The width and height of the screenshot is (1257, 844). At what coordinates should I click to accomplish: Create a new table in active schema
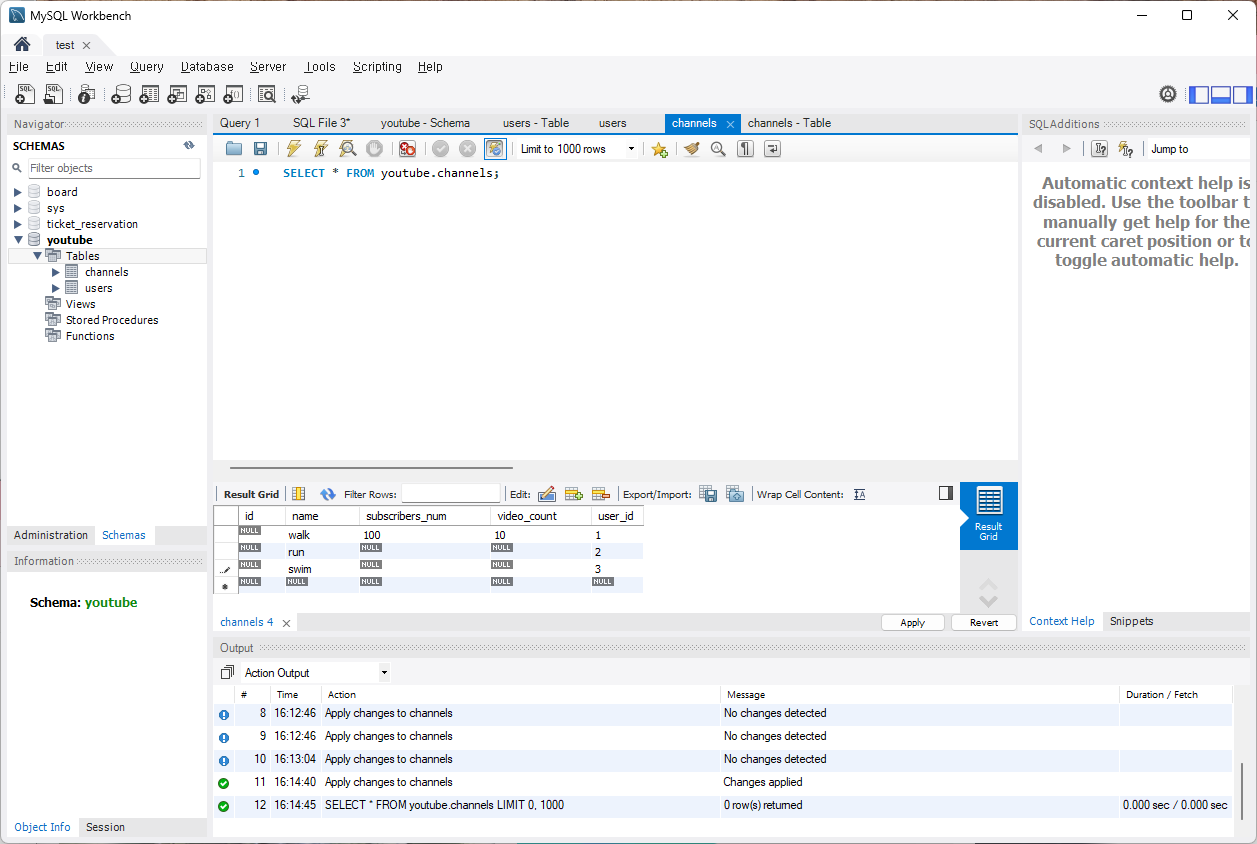[x=149, y=94]
